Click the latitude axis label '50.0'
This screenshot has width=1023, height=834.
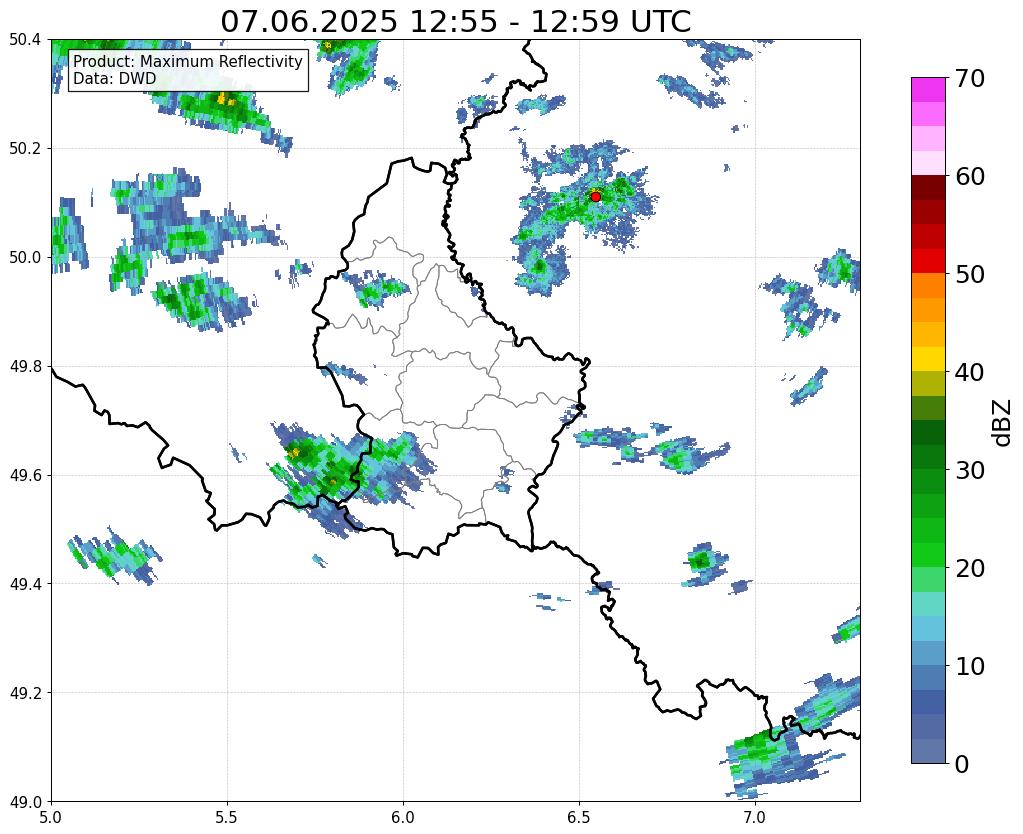point(25,258)
